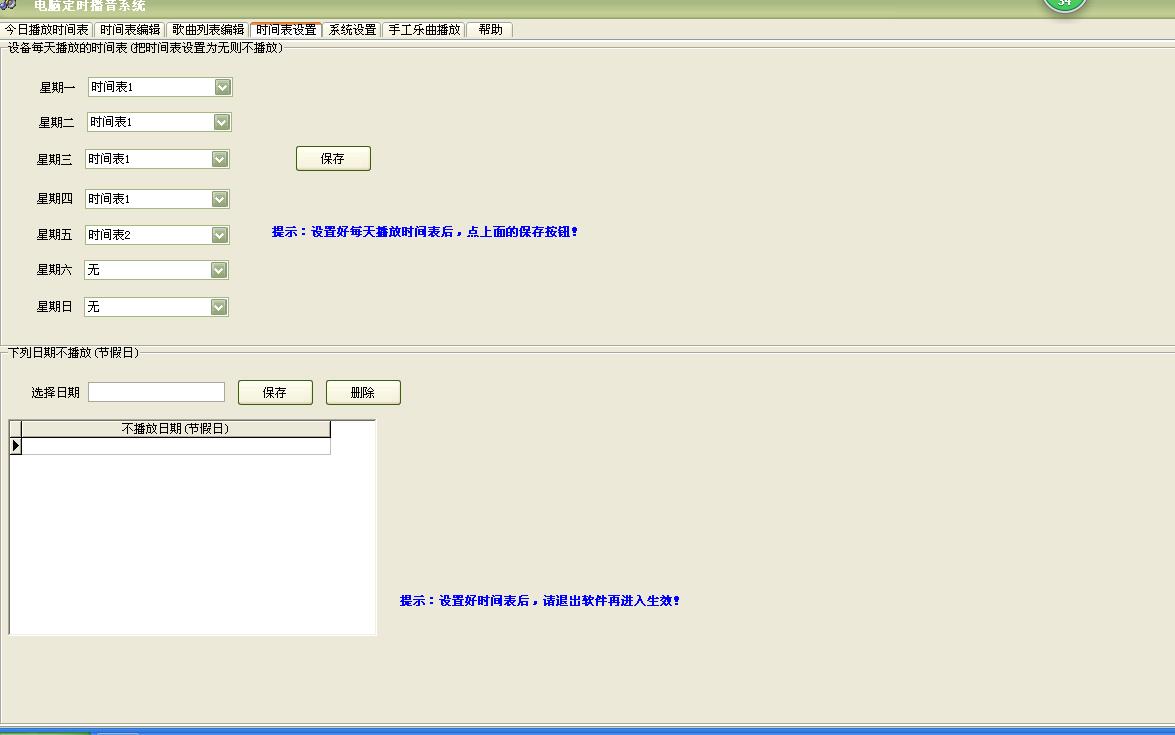
Task: Select the 时间表设置 tab
Action: click(287, 29)
